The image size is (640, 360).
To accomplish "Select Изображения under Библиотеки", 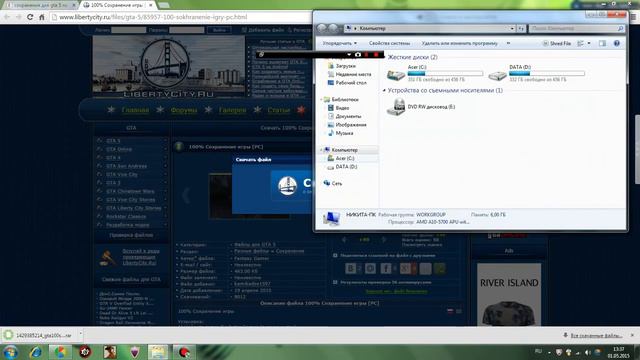I will coord(351,125).
